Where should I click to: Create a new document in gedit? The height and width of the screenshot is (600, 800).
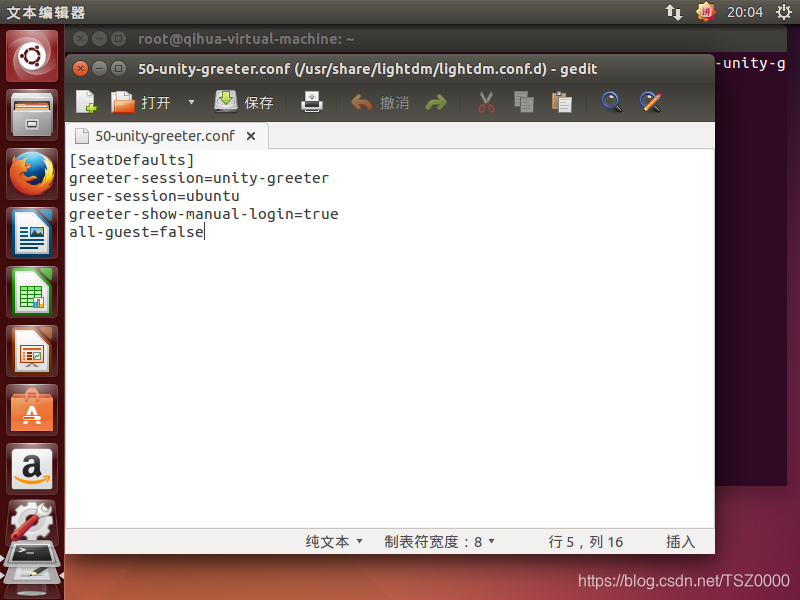[86, 102]
